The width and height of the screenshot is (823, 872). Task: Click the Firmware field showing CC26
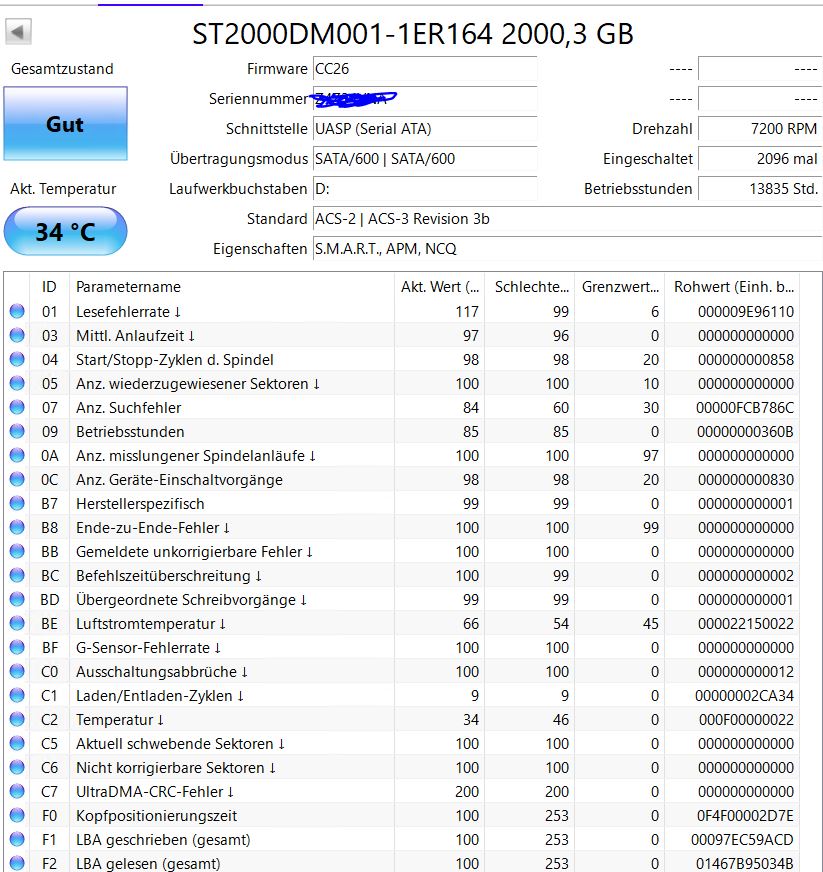click(x=425, y=68)
